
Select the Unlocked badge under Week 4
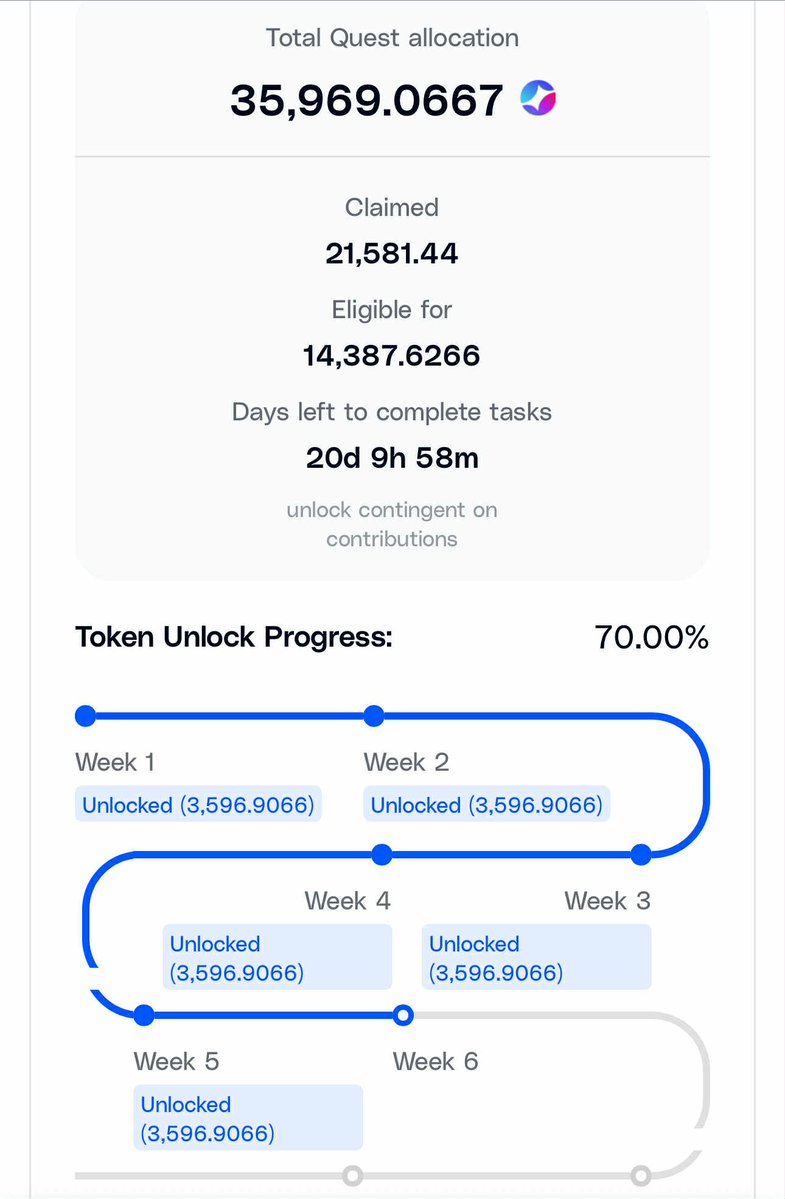(277, 957)
